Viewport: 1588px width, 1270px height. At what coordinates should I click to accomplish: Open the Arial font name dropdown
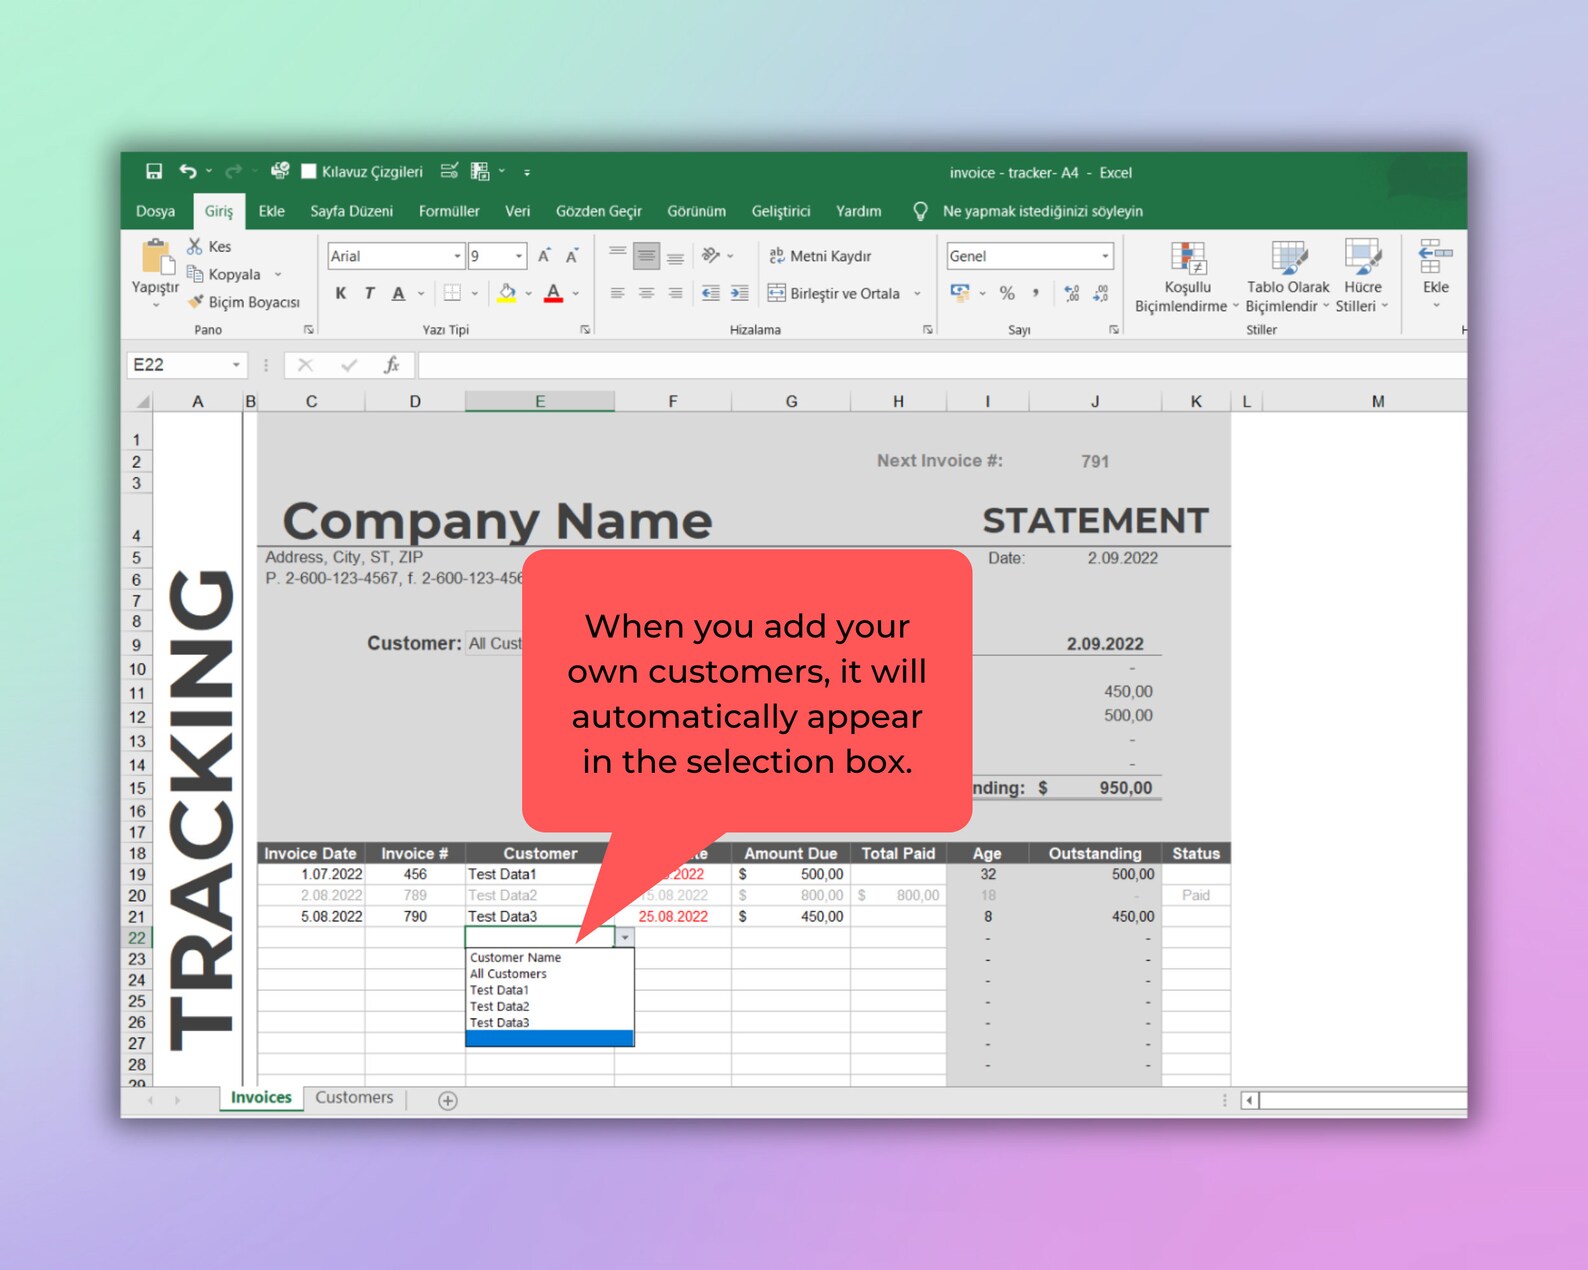(x=457, y=256)
